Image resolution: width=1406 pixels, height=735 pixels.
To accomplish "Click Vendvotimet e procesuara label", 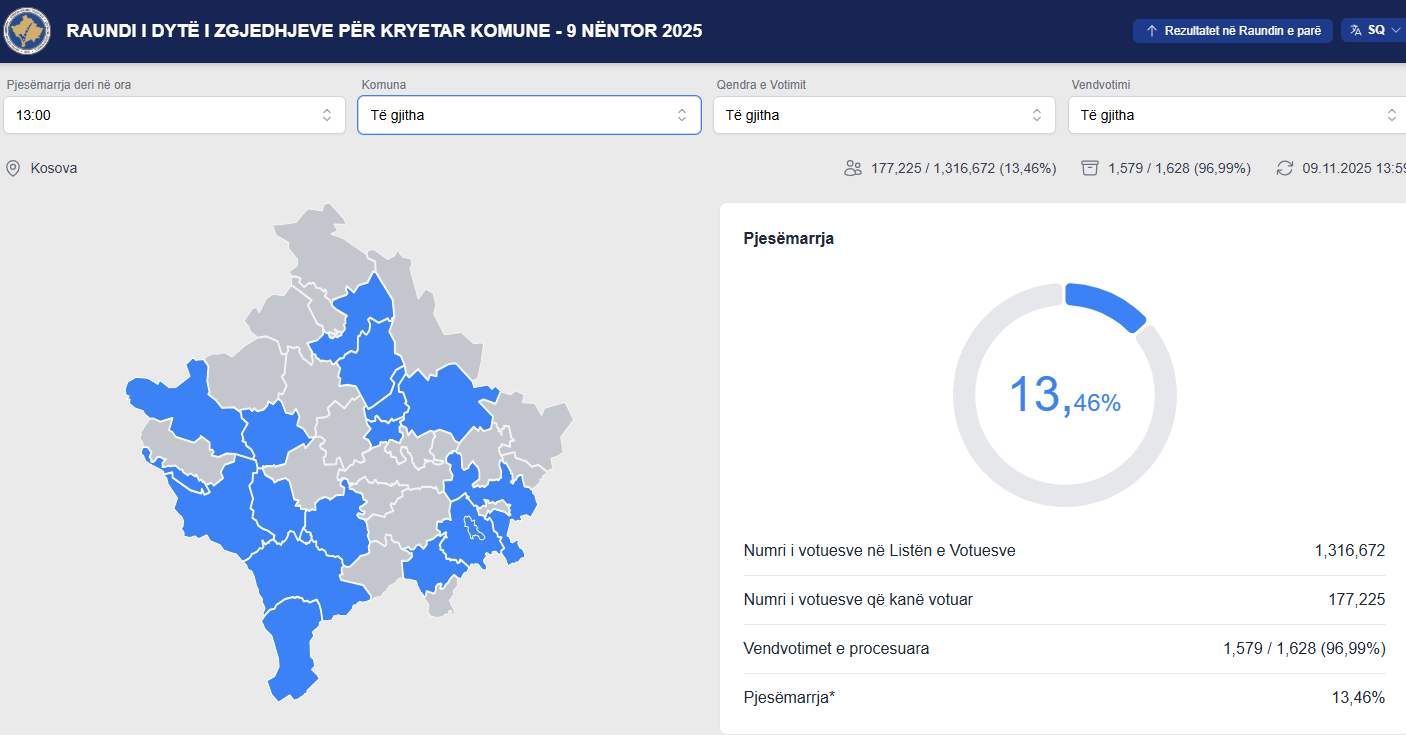I will pos(836,649).
